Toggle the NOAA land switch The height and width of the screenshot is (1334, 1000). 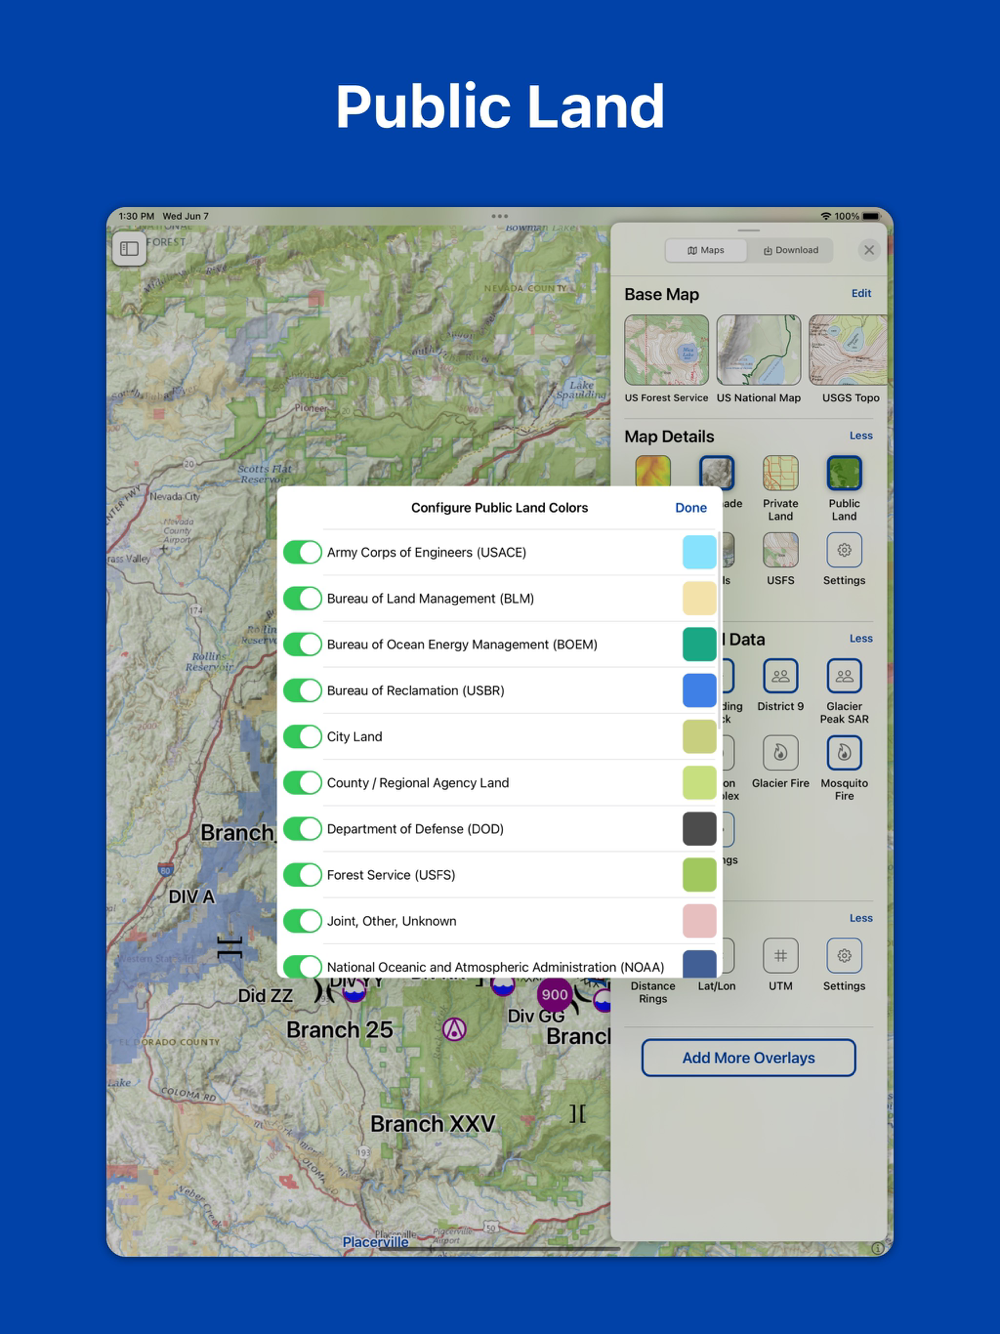pyautogui.click(x=302, y=966)
